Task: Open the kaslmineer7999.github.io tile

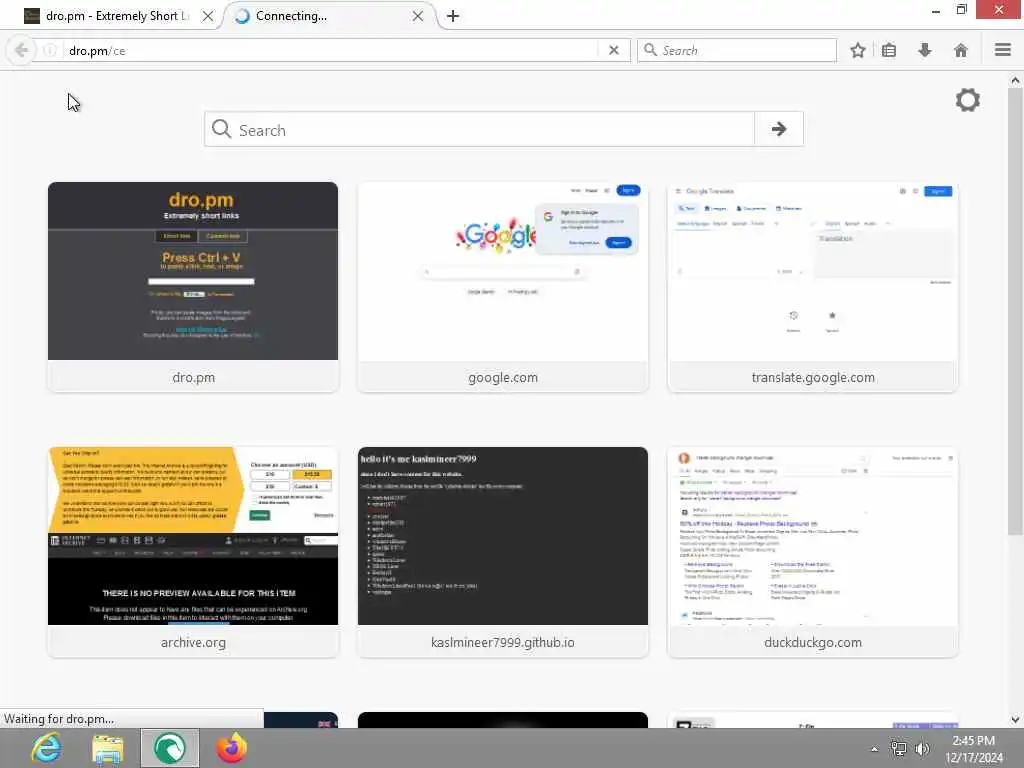Action: point(503,552)
